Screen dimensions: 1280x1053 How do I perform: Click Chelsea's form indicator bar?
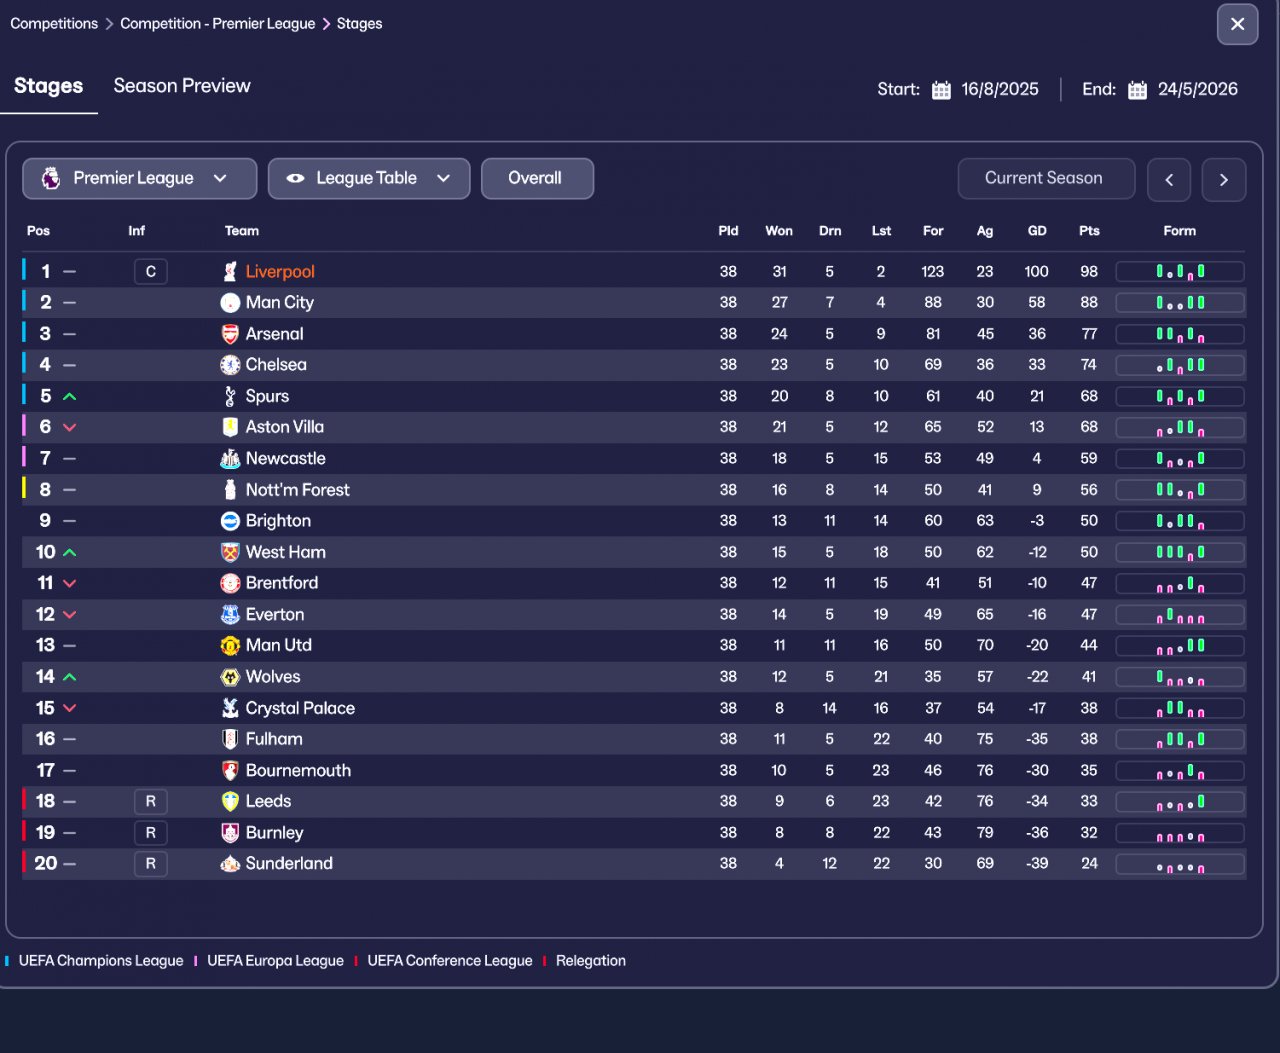[x=1180, y=365]
